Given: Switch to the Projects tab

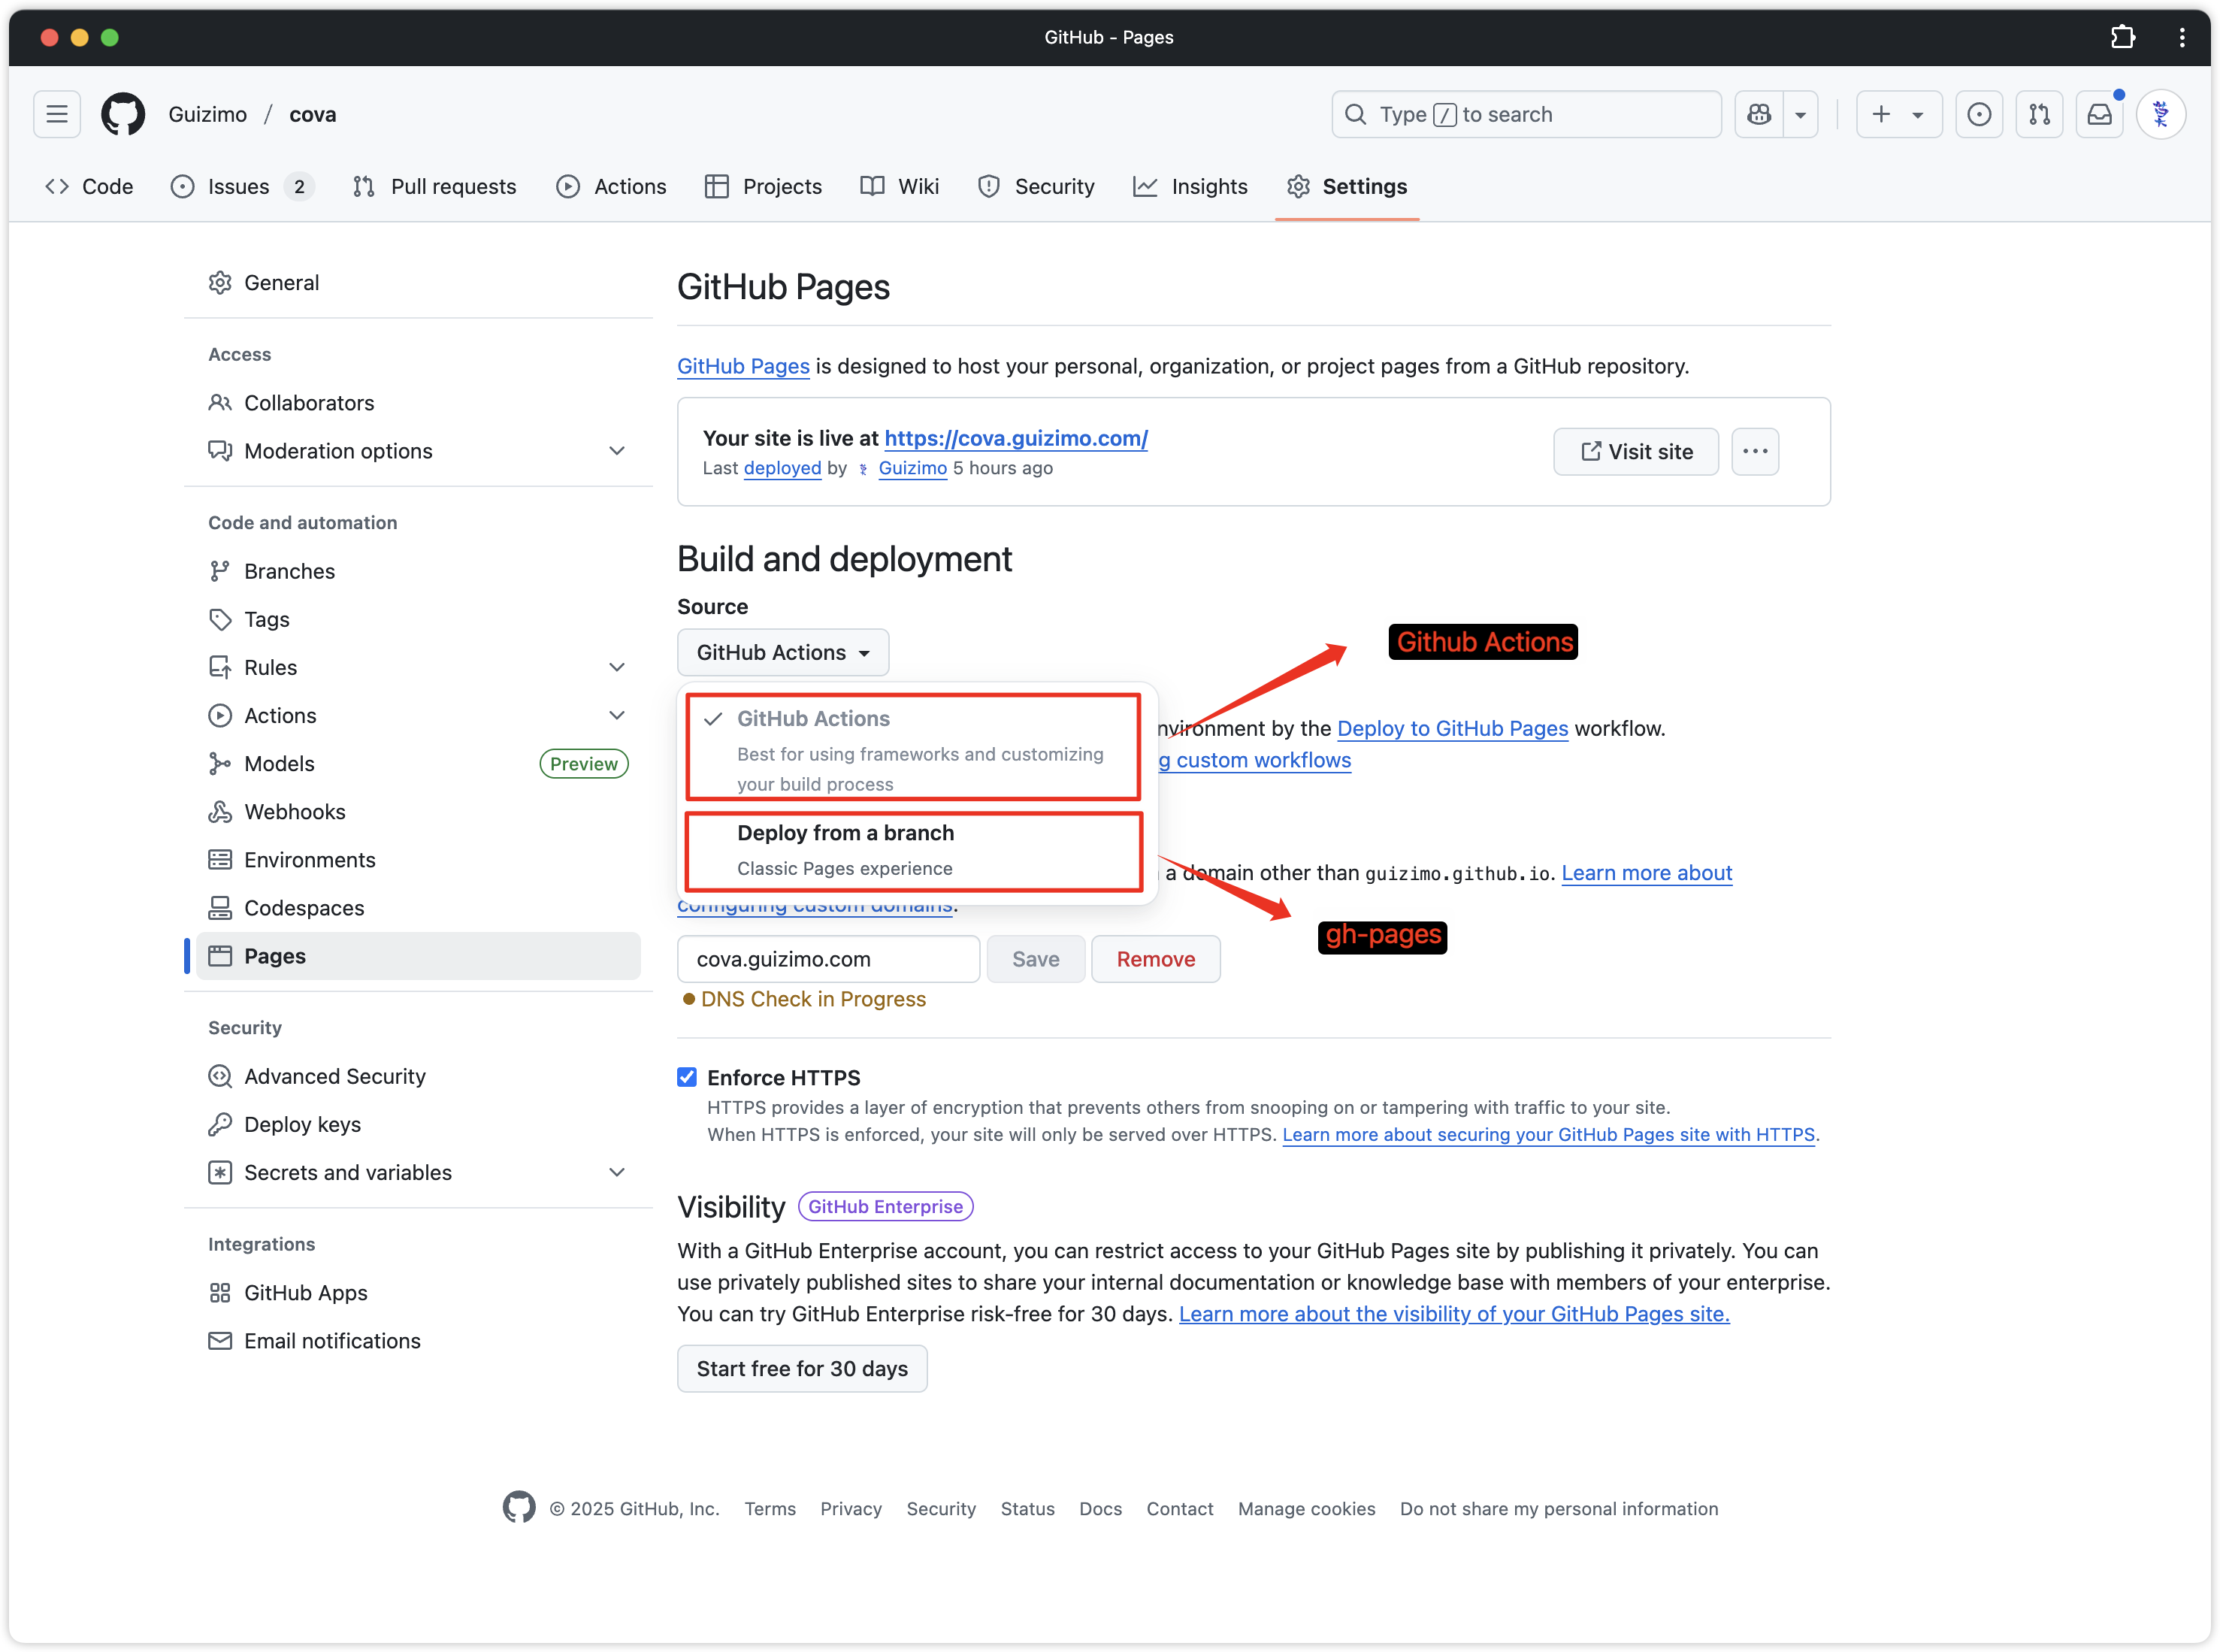Looking at the screenshot, I should 763,186.
